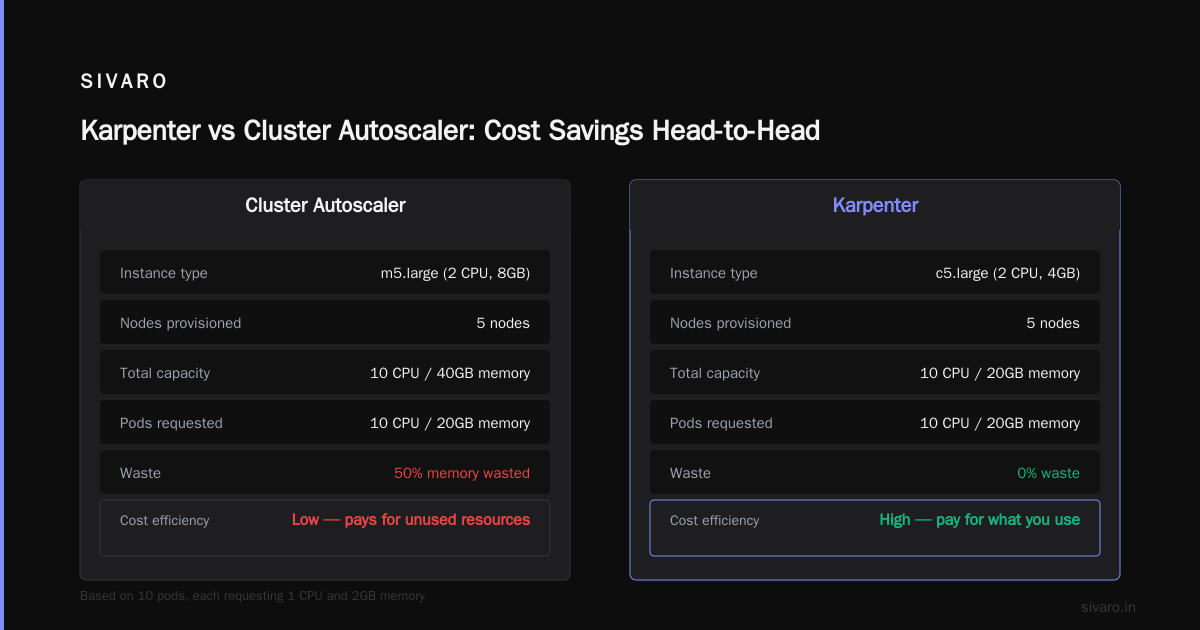The width and height of the screenshot is (1200, 630).
Task: Click Cost efficiency label in Karpenter card
Action: point(715,520)
